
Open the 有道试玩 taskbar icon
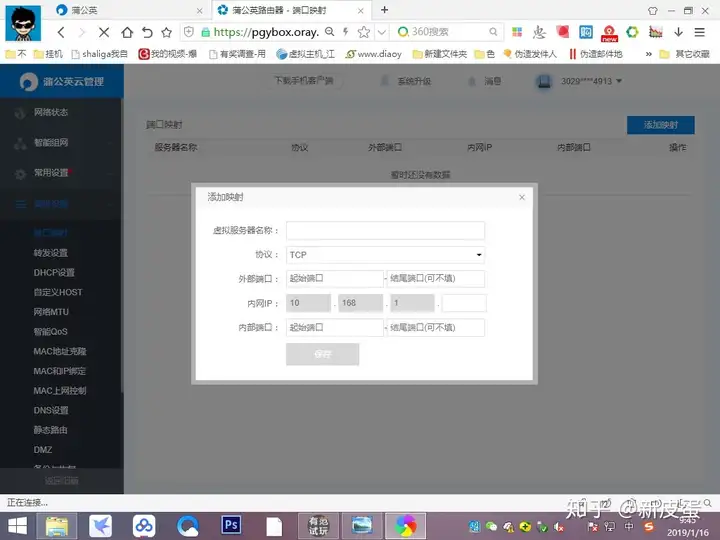[x=318, y=526]
